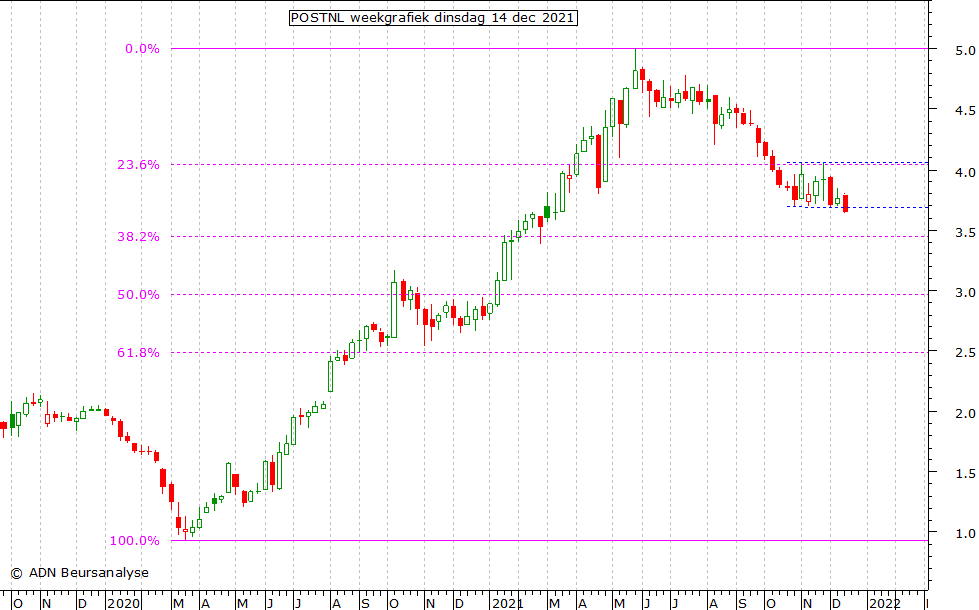Screen dimensions: 979x610
Task: Click the peak candlestick touching the 0.0% line
Action: click(x=636, y=70)
